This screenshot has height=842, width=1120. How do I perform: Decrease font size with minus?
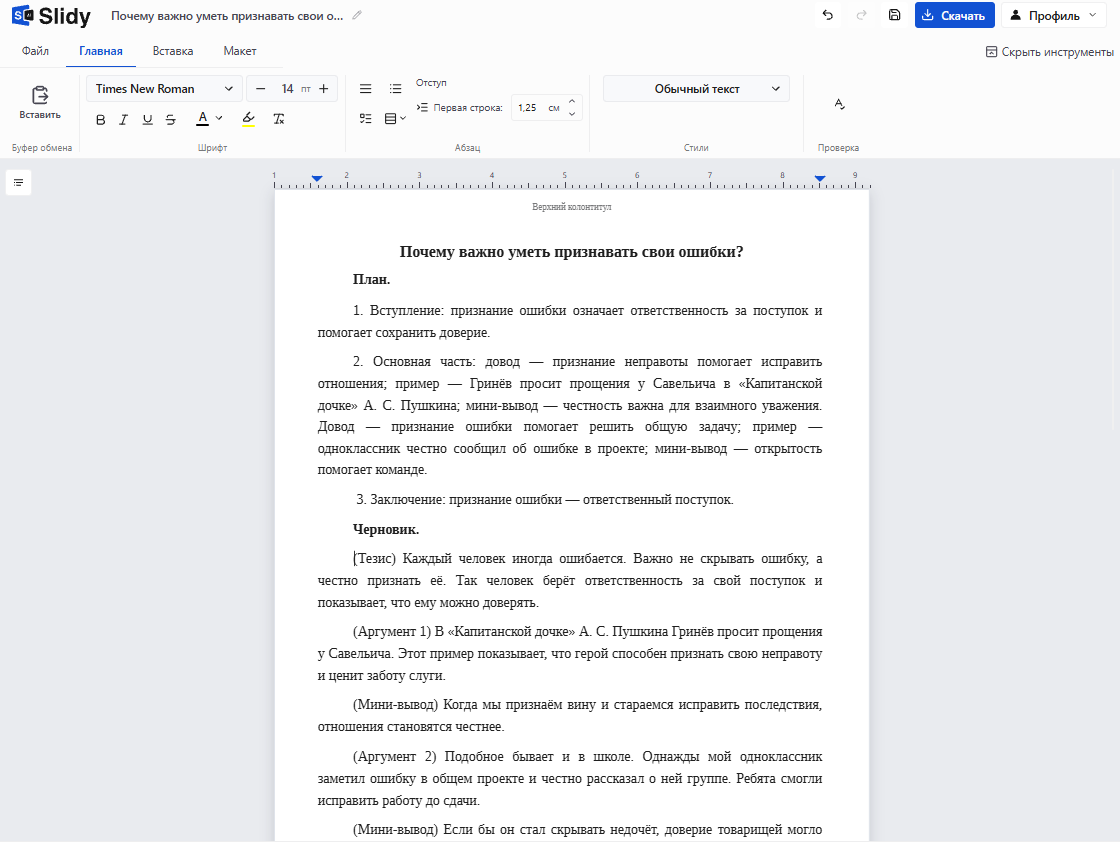261,89
